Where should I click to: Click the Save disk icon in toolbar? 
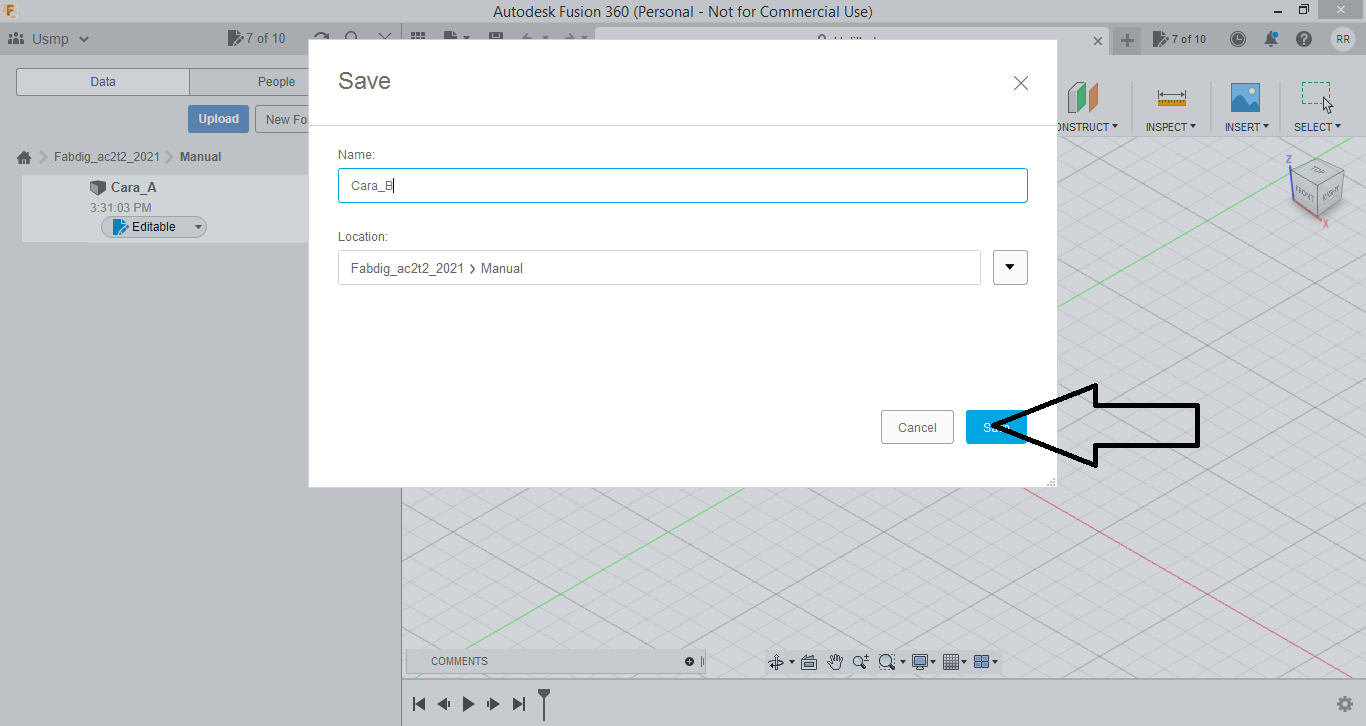pos(496,37)
